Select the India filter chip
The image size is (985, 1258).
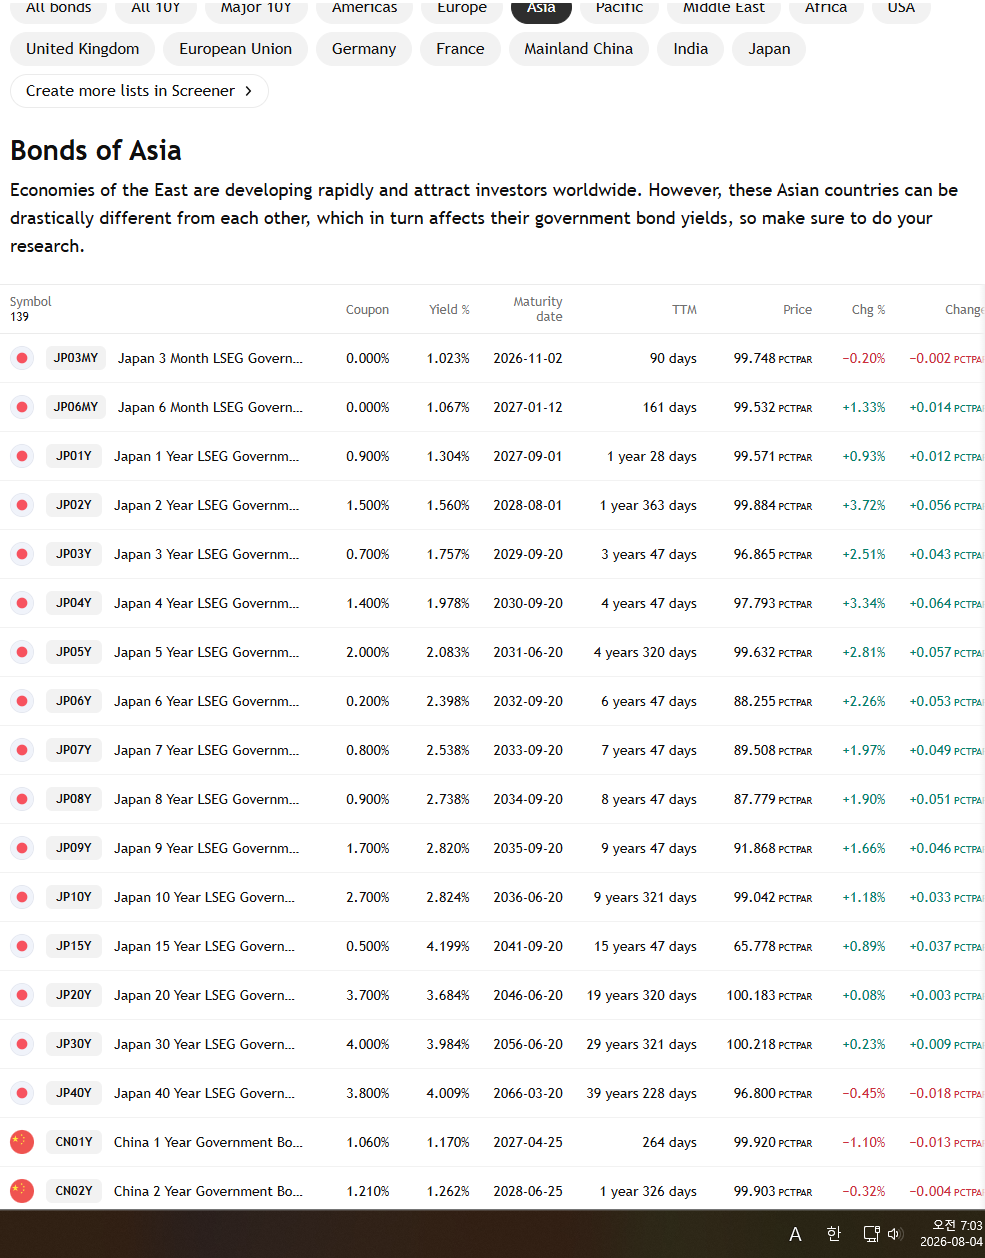691,49
